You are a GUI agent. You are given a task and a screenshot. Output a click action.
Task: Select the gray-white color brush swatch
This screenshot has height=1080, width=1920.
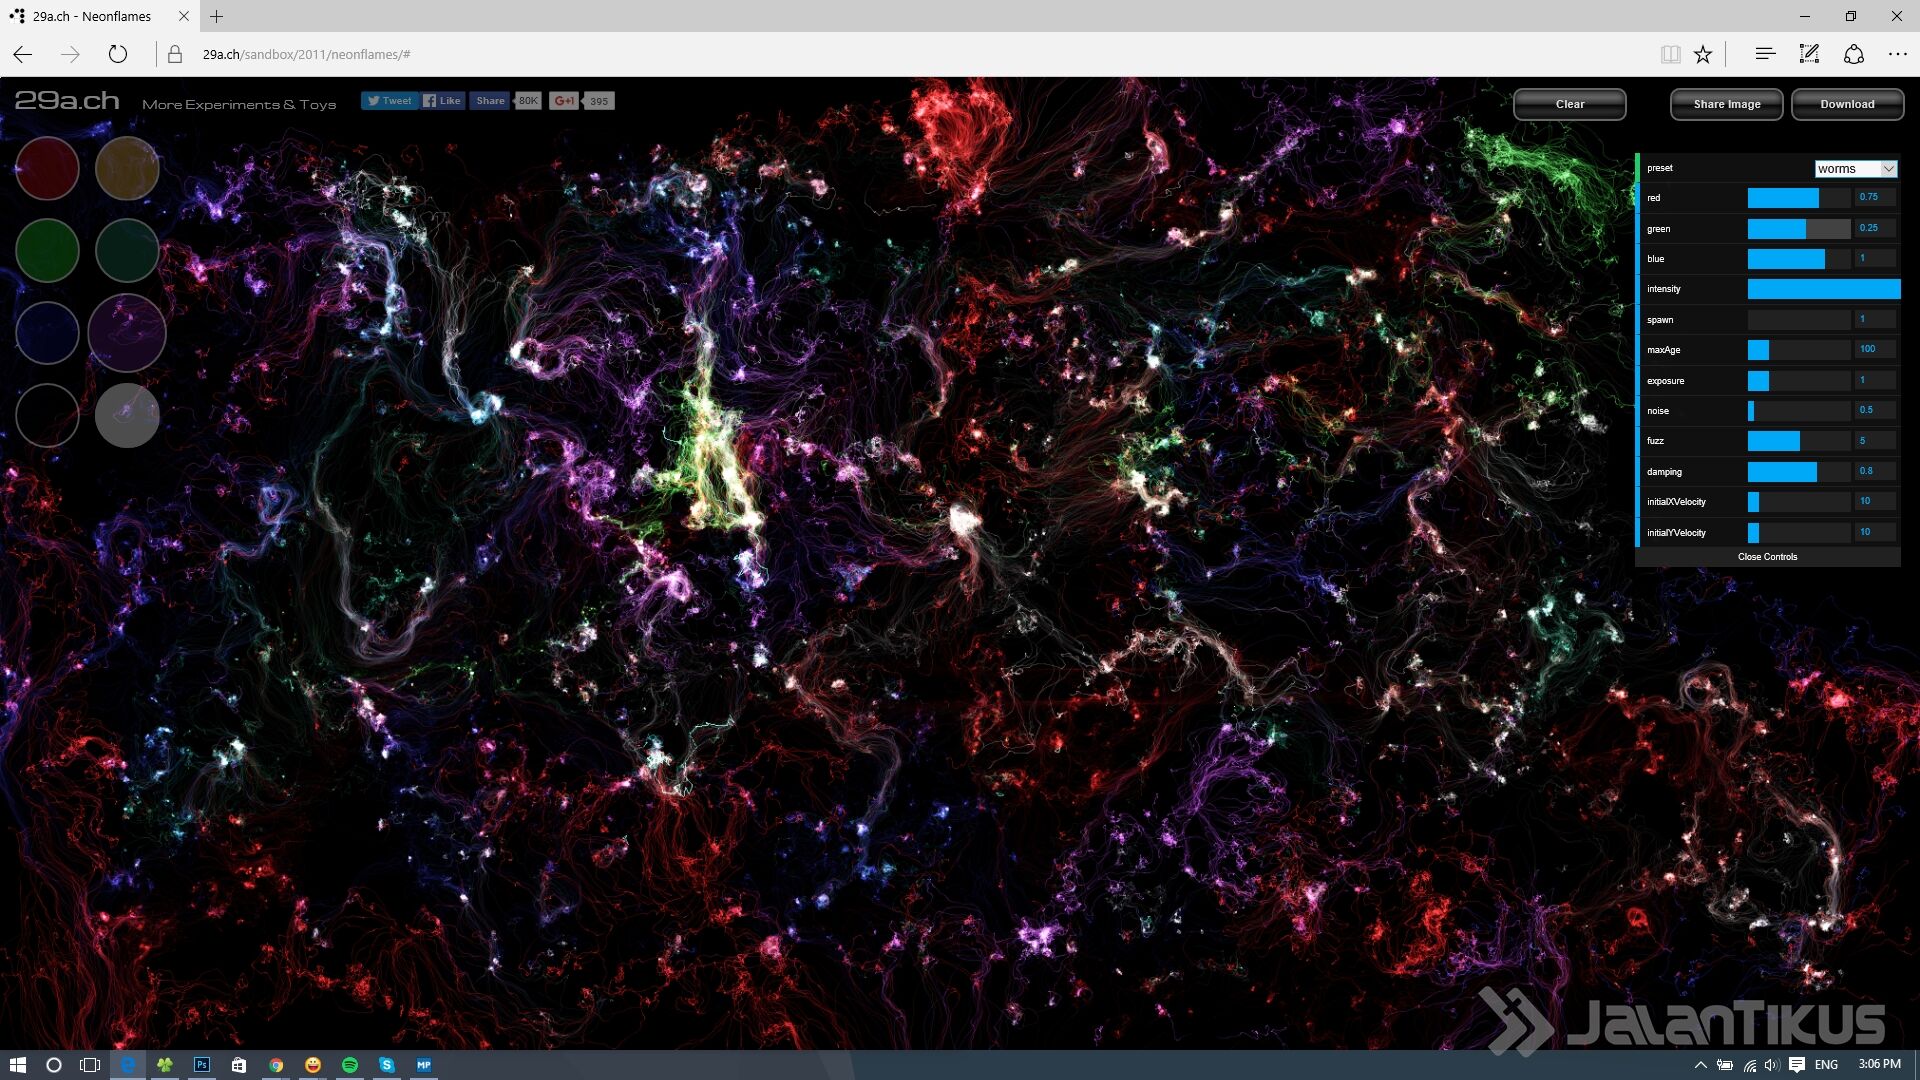coord(127,414)
